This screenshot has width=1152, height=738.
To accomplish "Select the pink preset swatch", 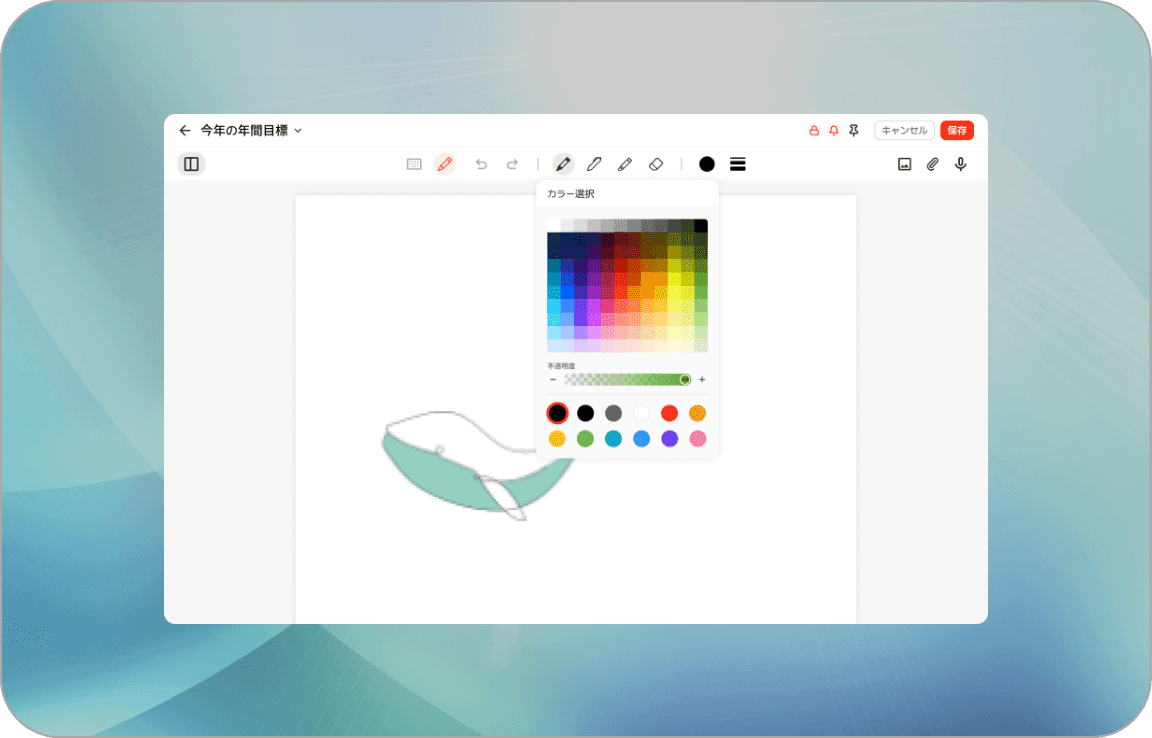I will [697, 439].
